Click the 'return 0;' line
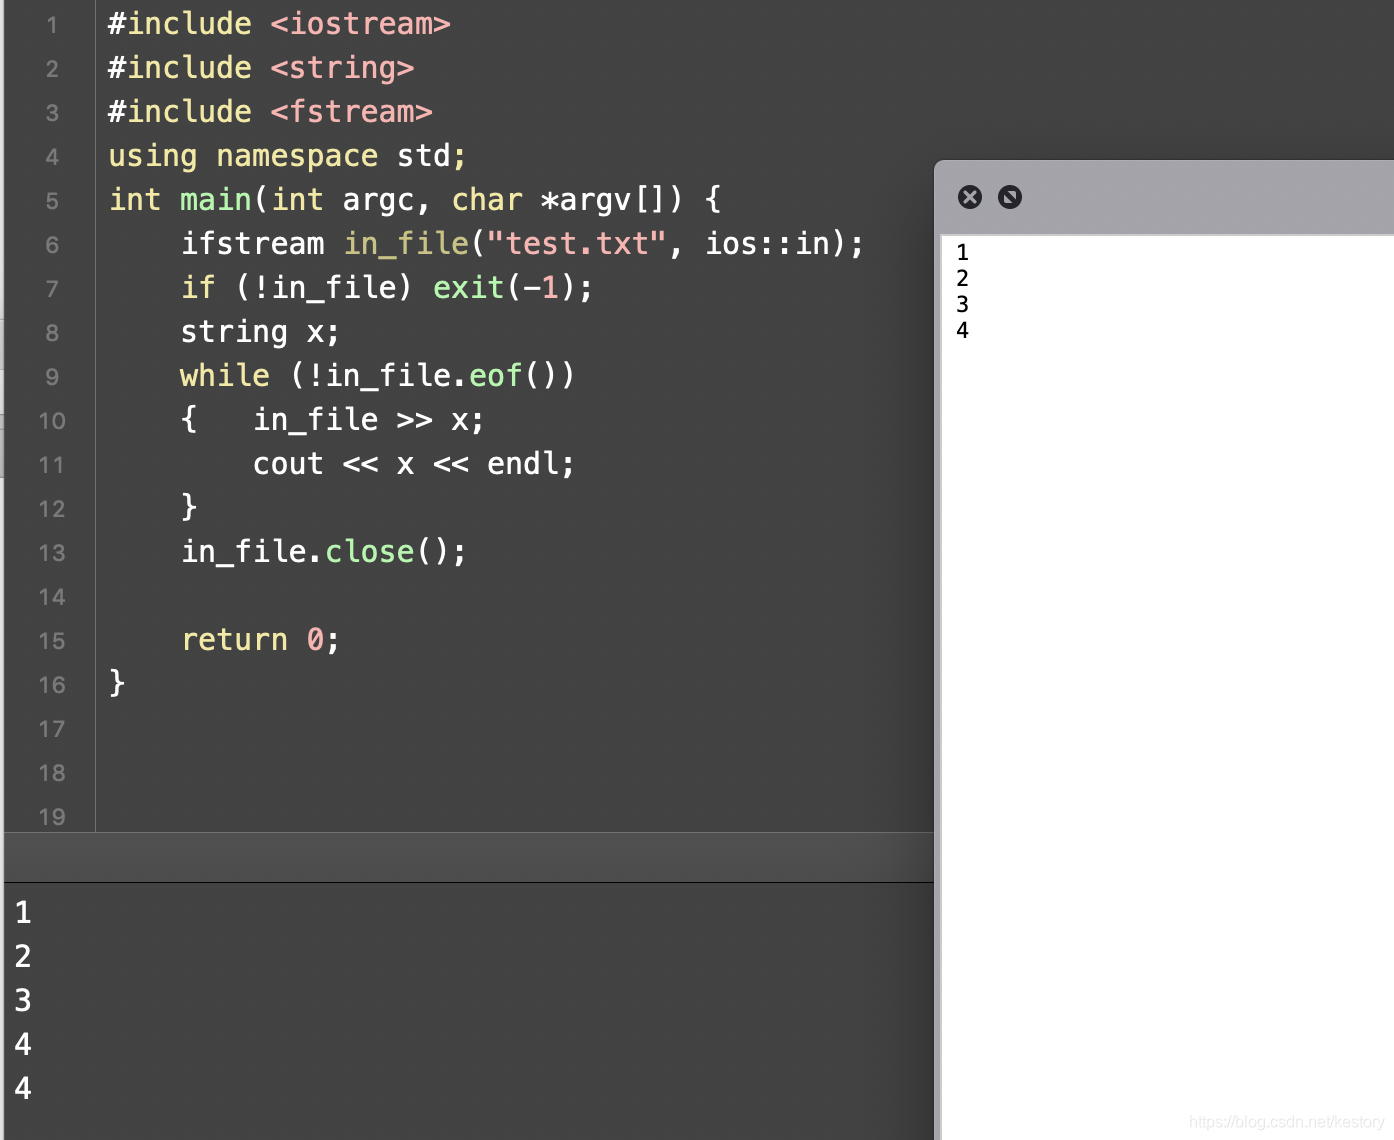This screenshot has width=1394, height=1140. [x=261, y=640]
